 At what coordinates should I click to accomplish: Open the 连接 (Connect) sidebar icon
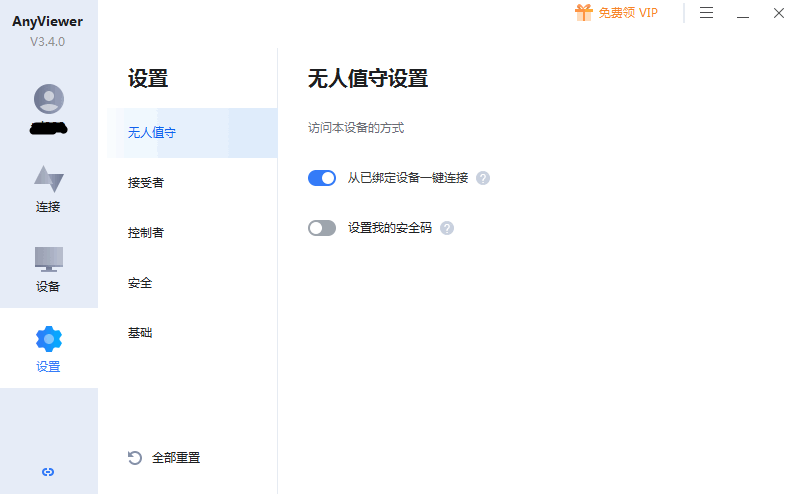[x=48, y=180]
